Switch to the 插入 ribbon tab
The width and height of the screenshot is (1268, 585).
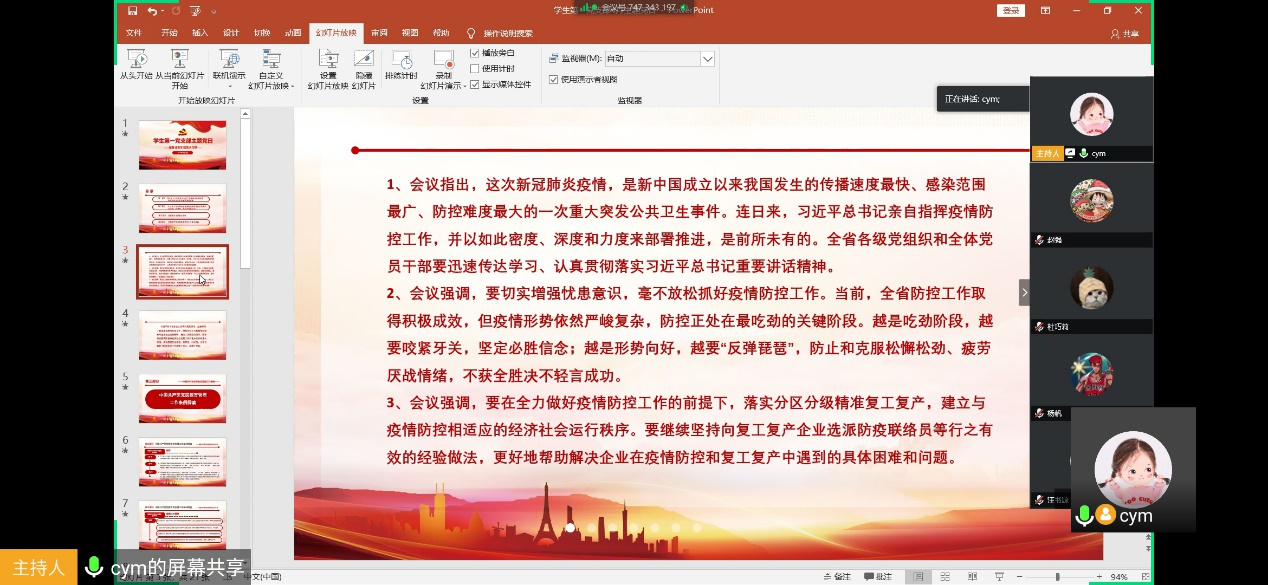[x=200, y=33]
